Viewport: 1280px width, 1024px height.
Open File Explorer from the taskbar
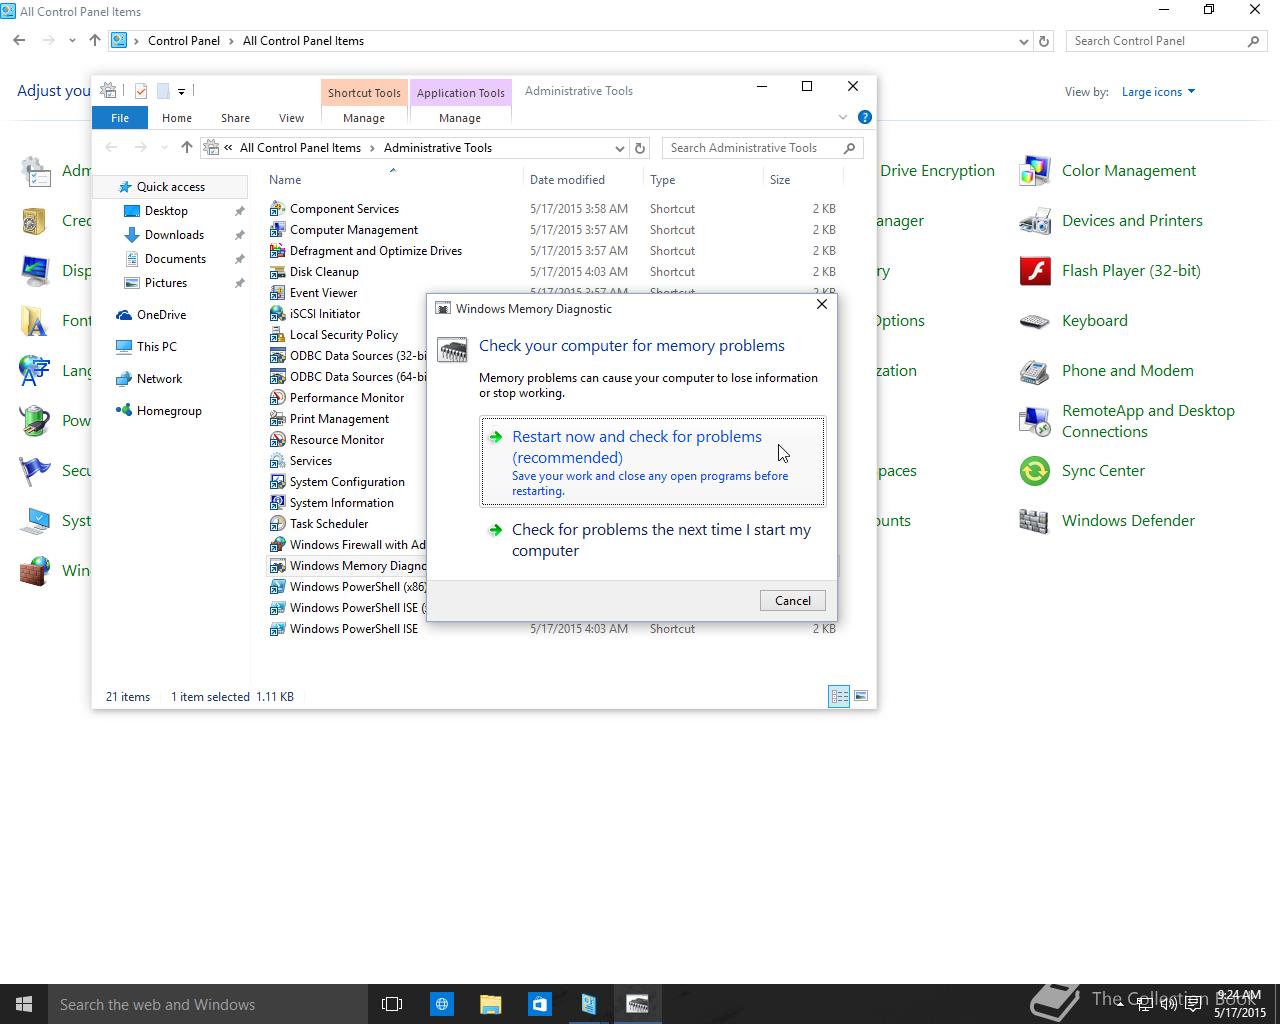490,1004
